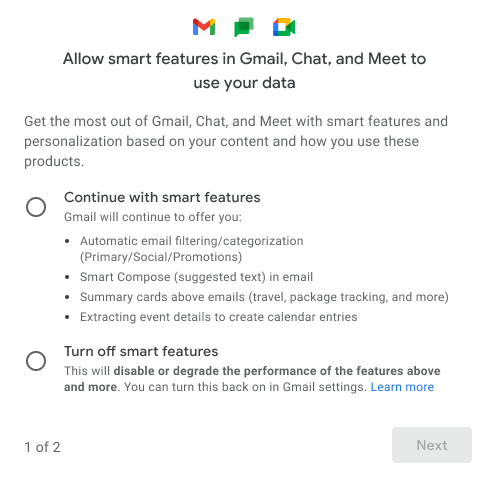Select the Continue with smart features radio button
Viewport: 488px width, 482px height.
pos(36,207)
